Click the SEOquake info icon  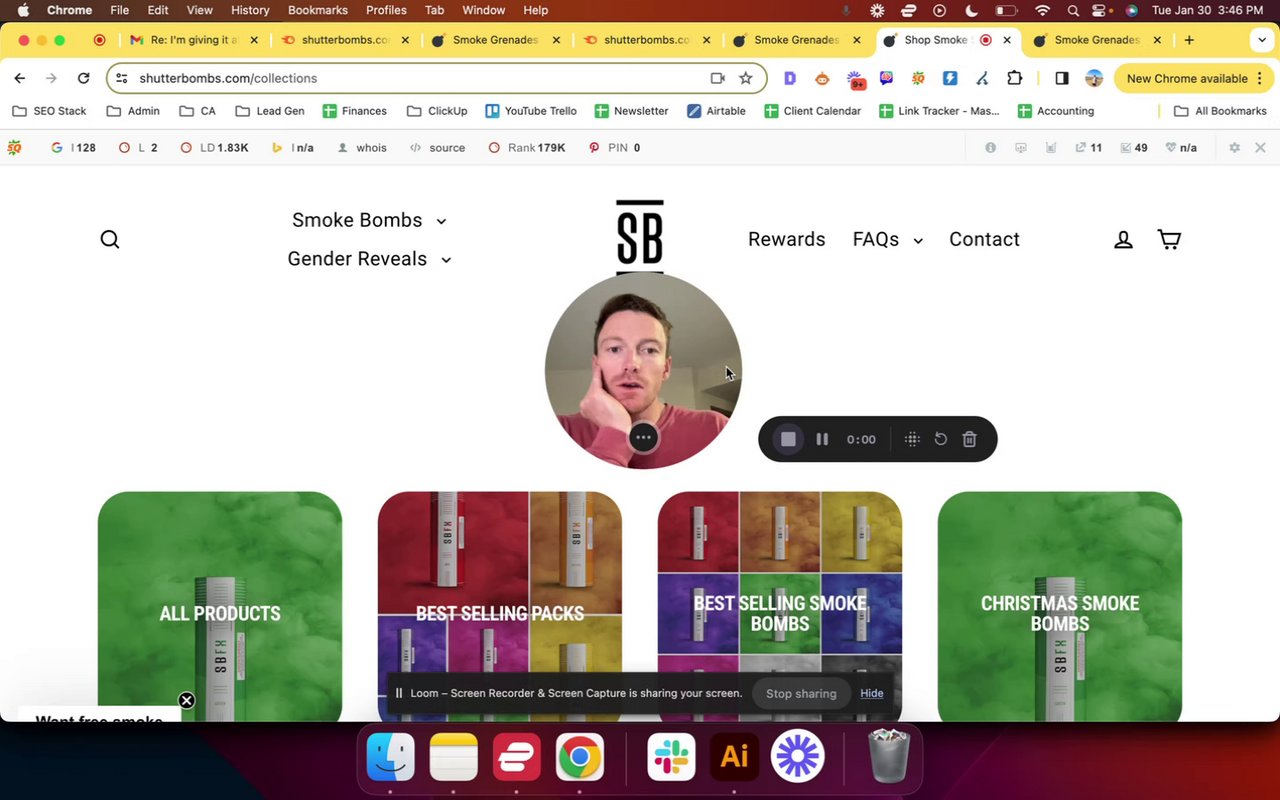[x=990, y=147]
